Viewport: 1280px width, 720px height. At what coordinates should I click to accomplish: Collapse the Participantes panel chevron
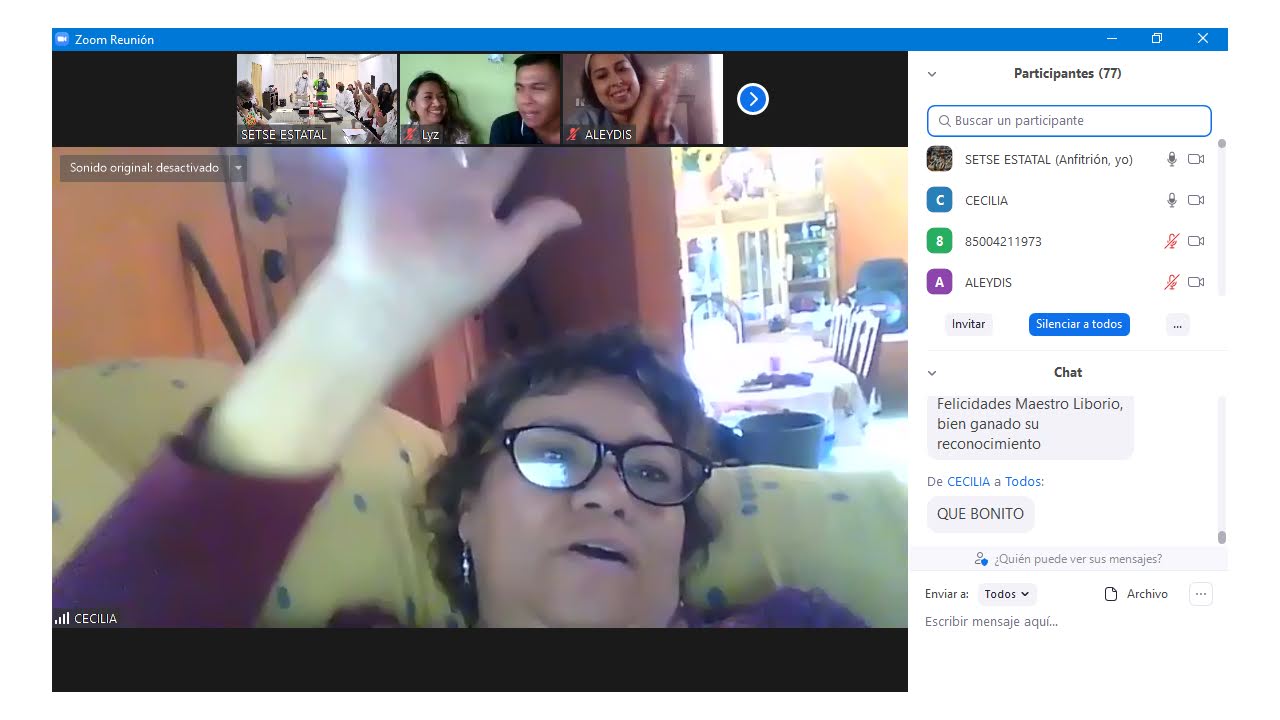click(932, 74)
